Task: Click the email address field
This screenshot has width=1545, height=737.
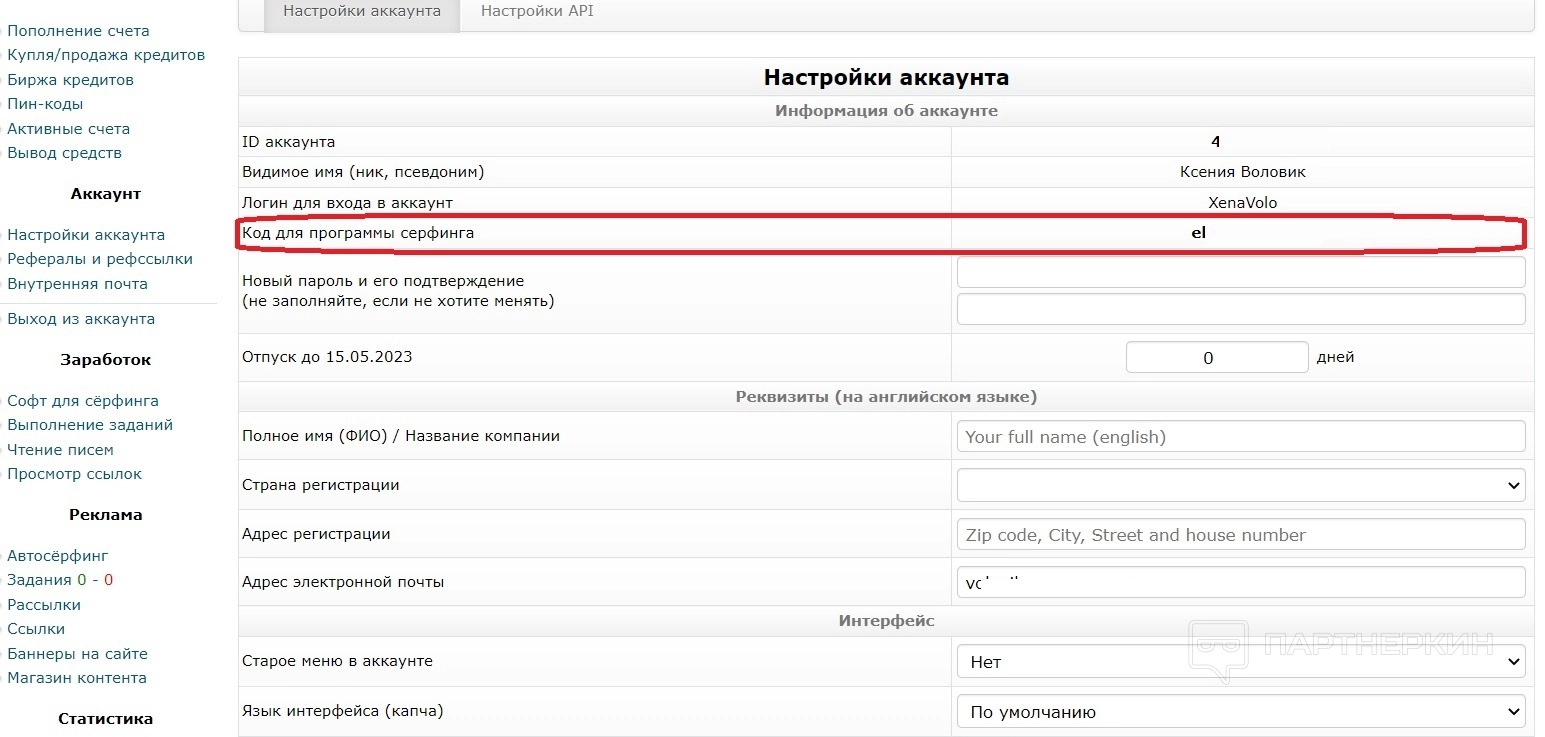Action: point(1241,582)
